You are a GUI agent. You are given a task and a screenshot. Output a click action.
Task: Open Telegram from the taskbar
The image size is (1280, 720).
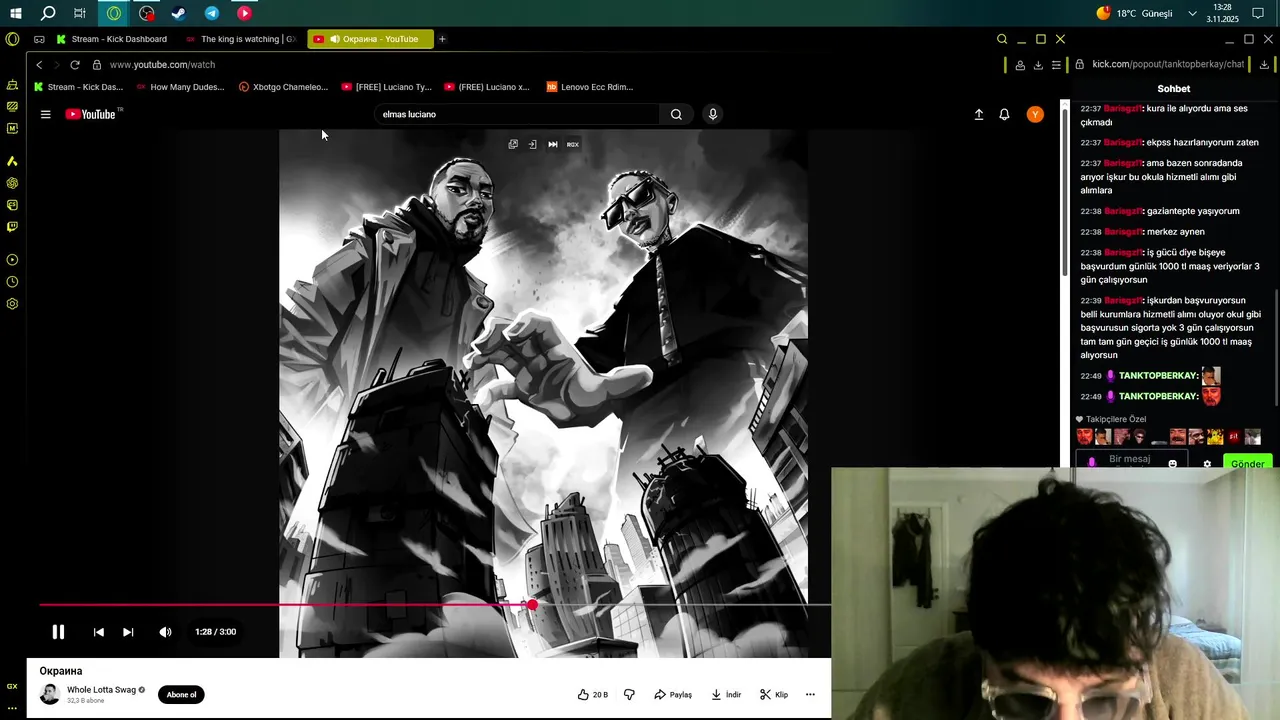point(212,14)
